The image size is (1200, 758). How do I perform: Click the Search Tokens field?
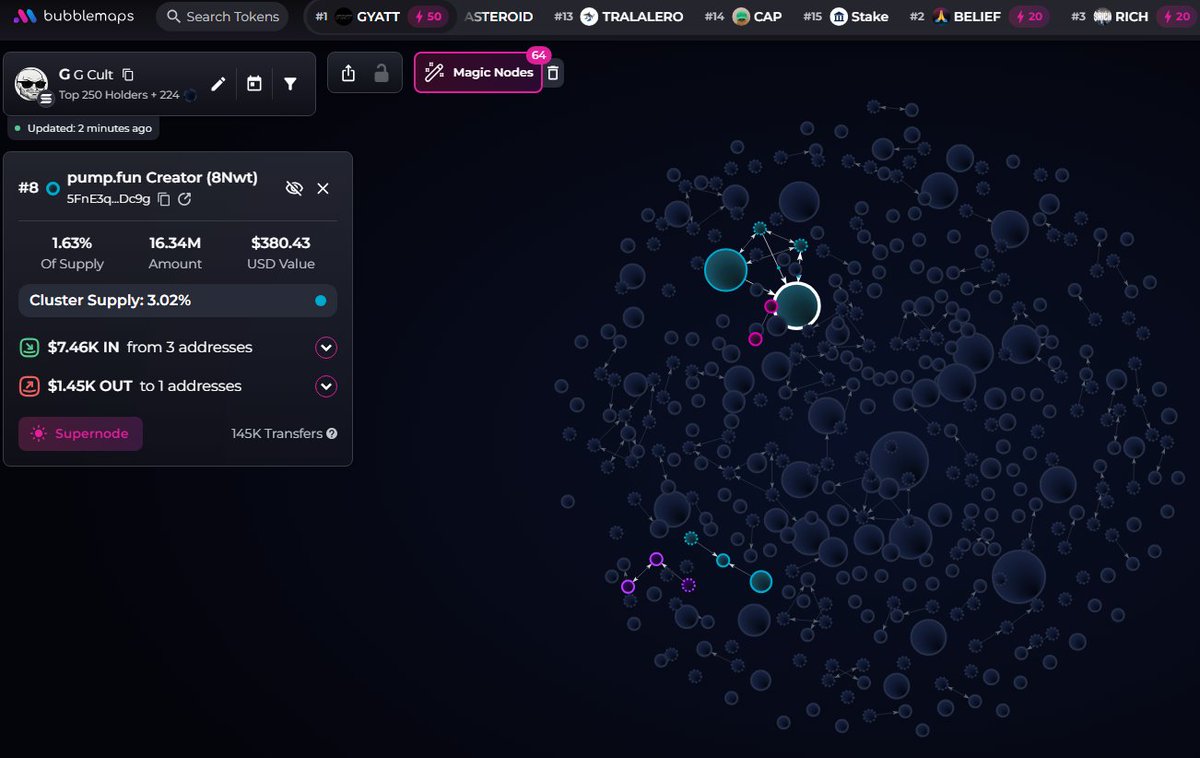pos(222,16)
